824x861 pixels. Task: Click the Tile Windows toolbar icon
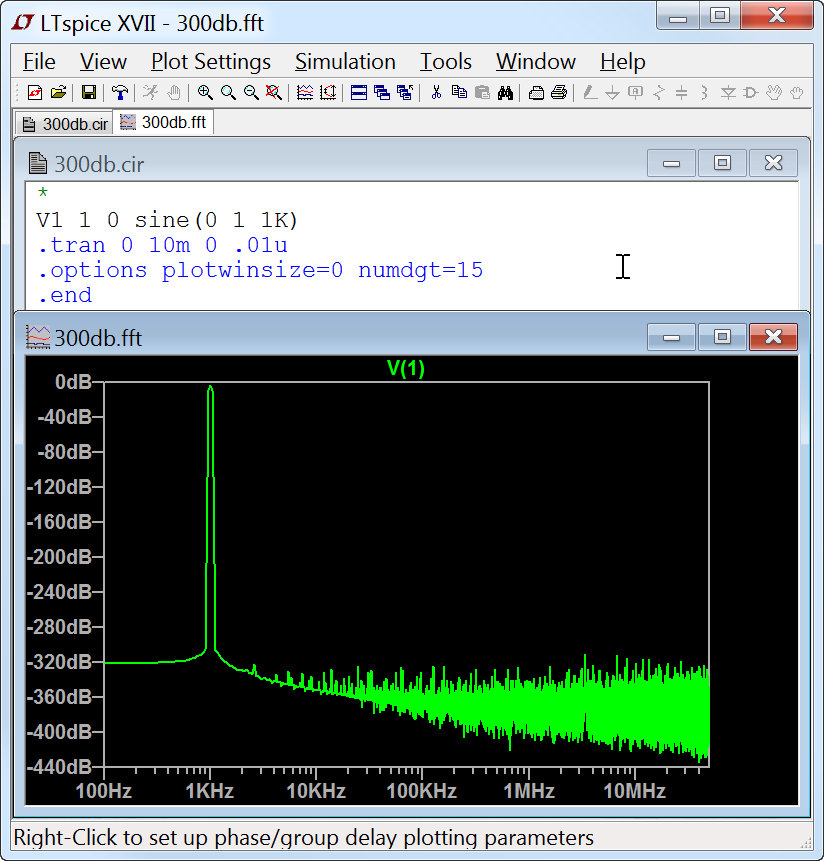coord(359,93)
